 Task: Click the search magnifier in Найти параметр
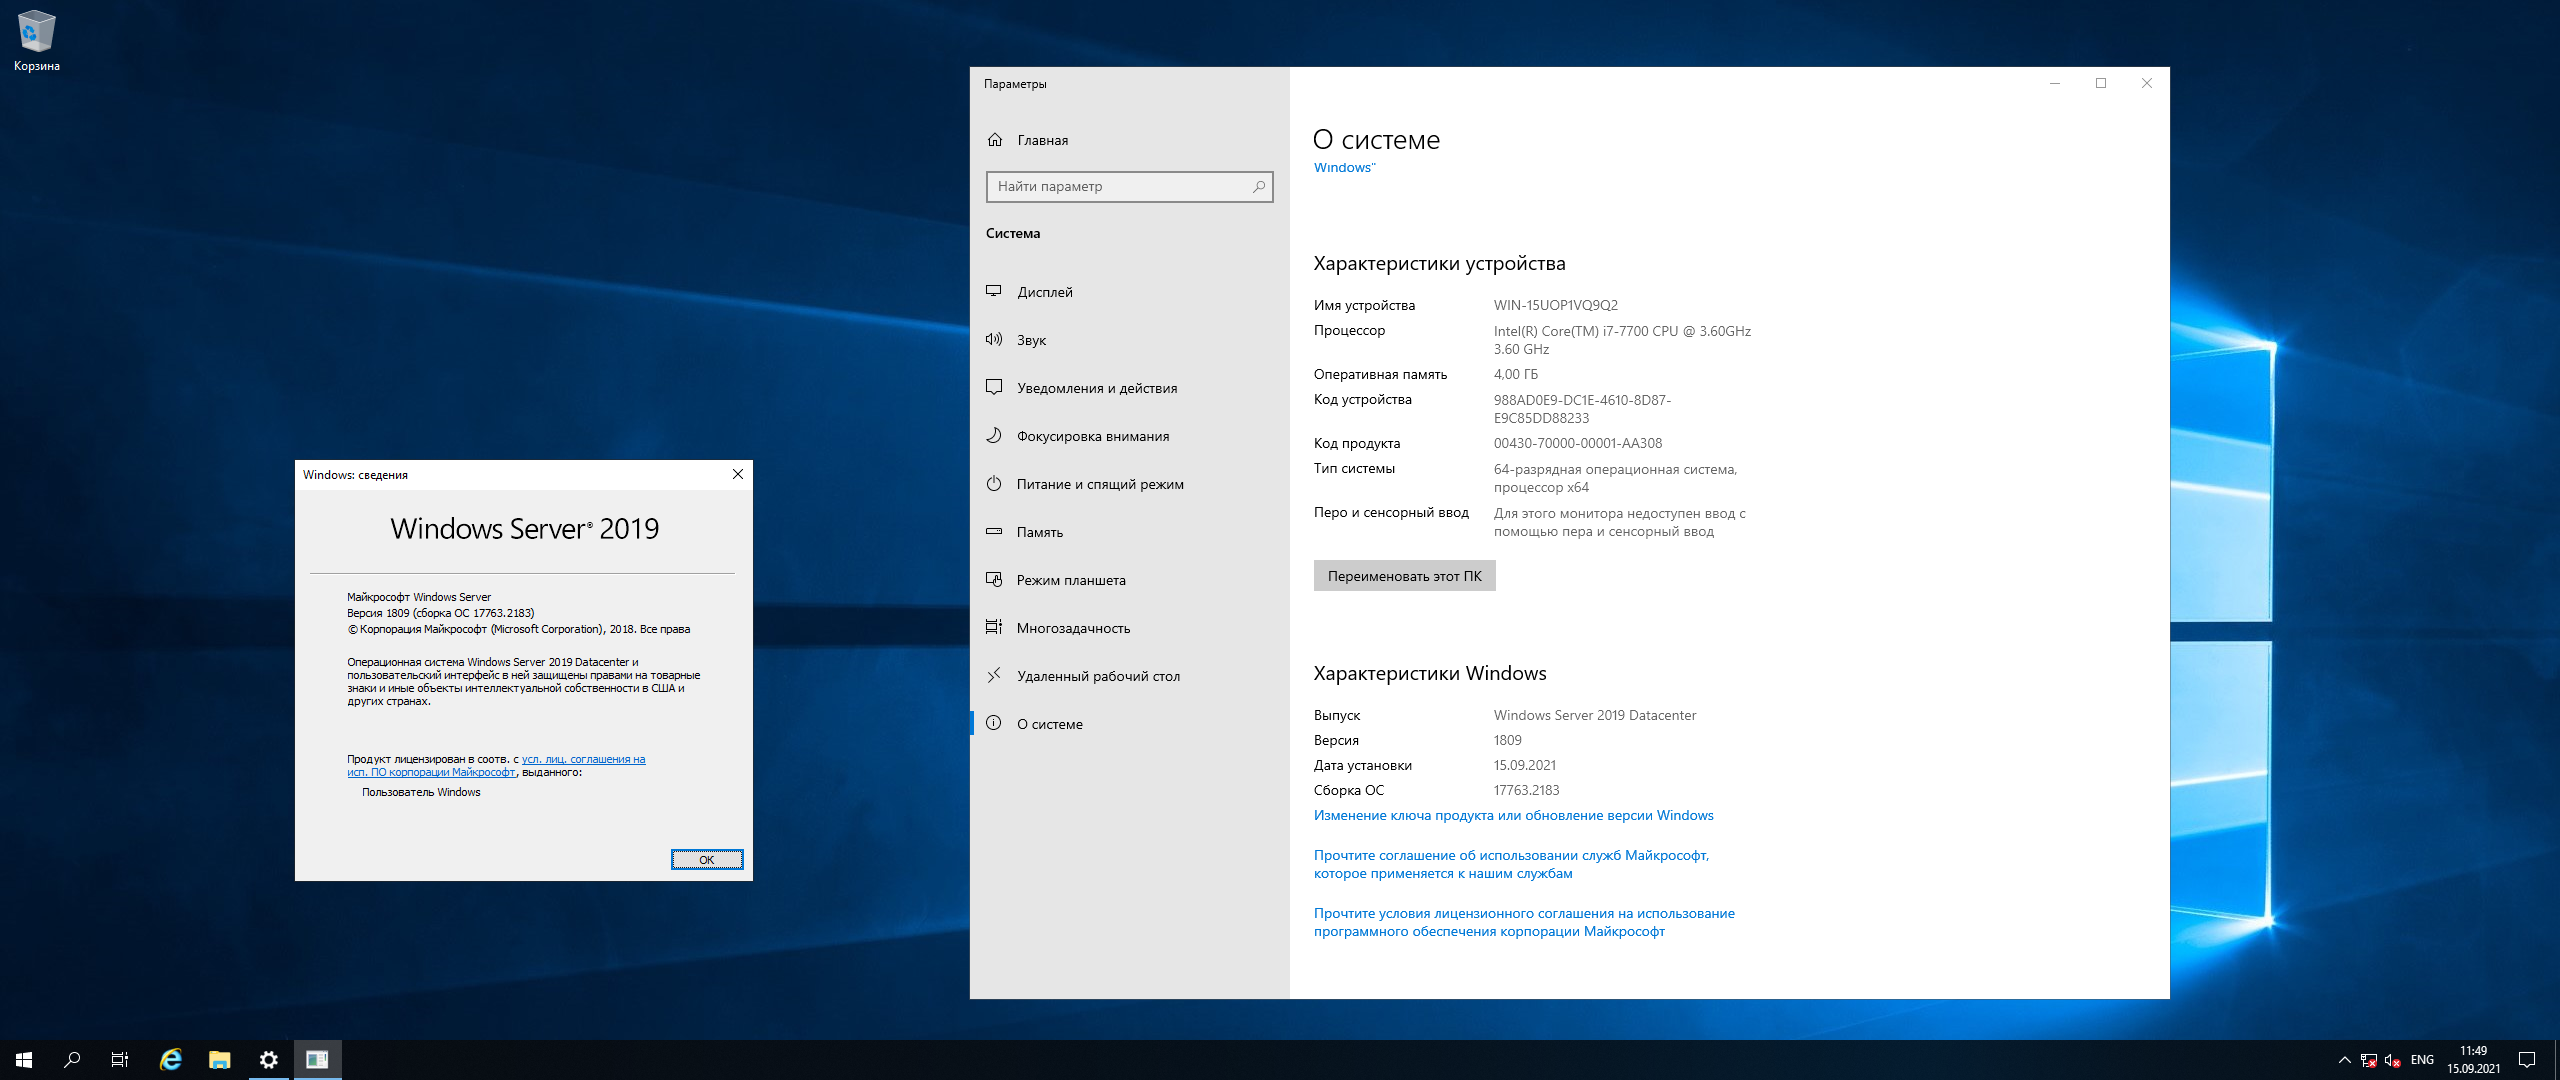click(1259, 186)
